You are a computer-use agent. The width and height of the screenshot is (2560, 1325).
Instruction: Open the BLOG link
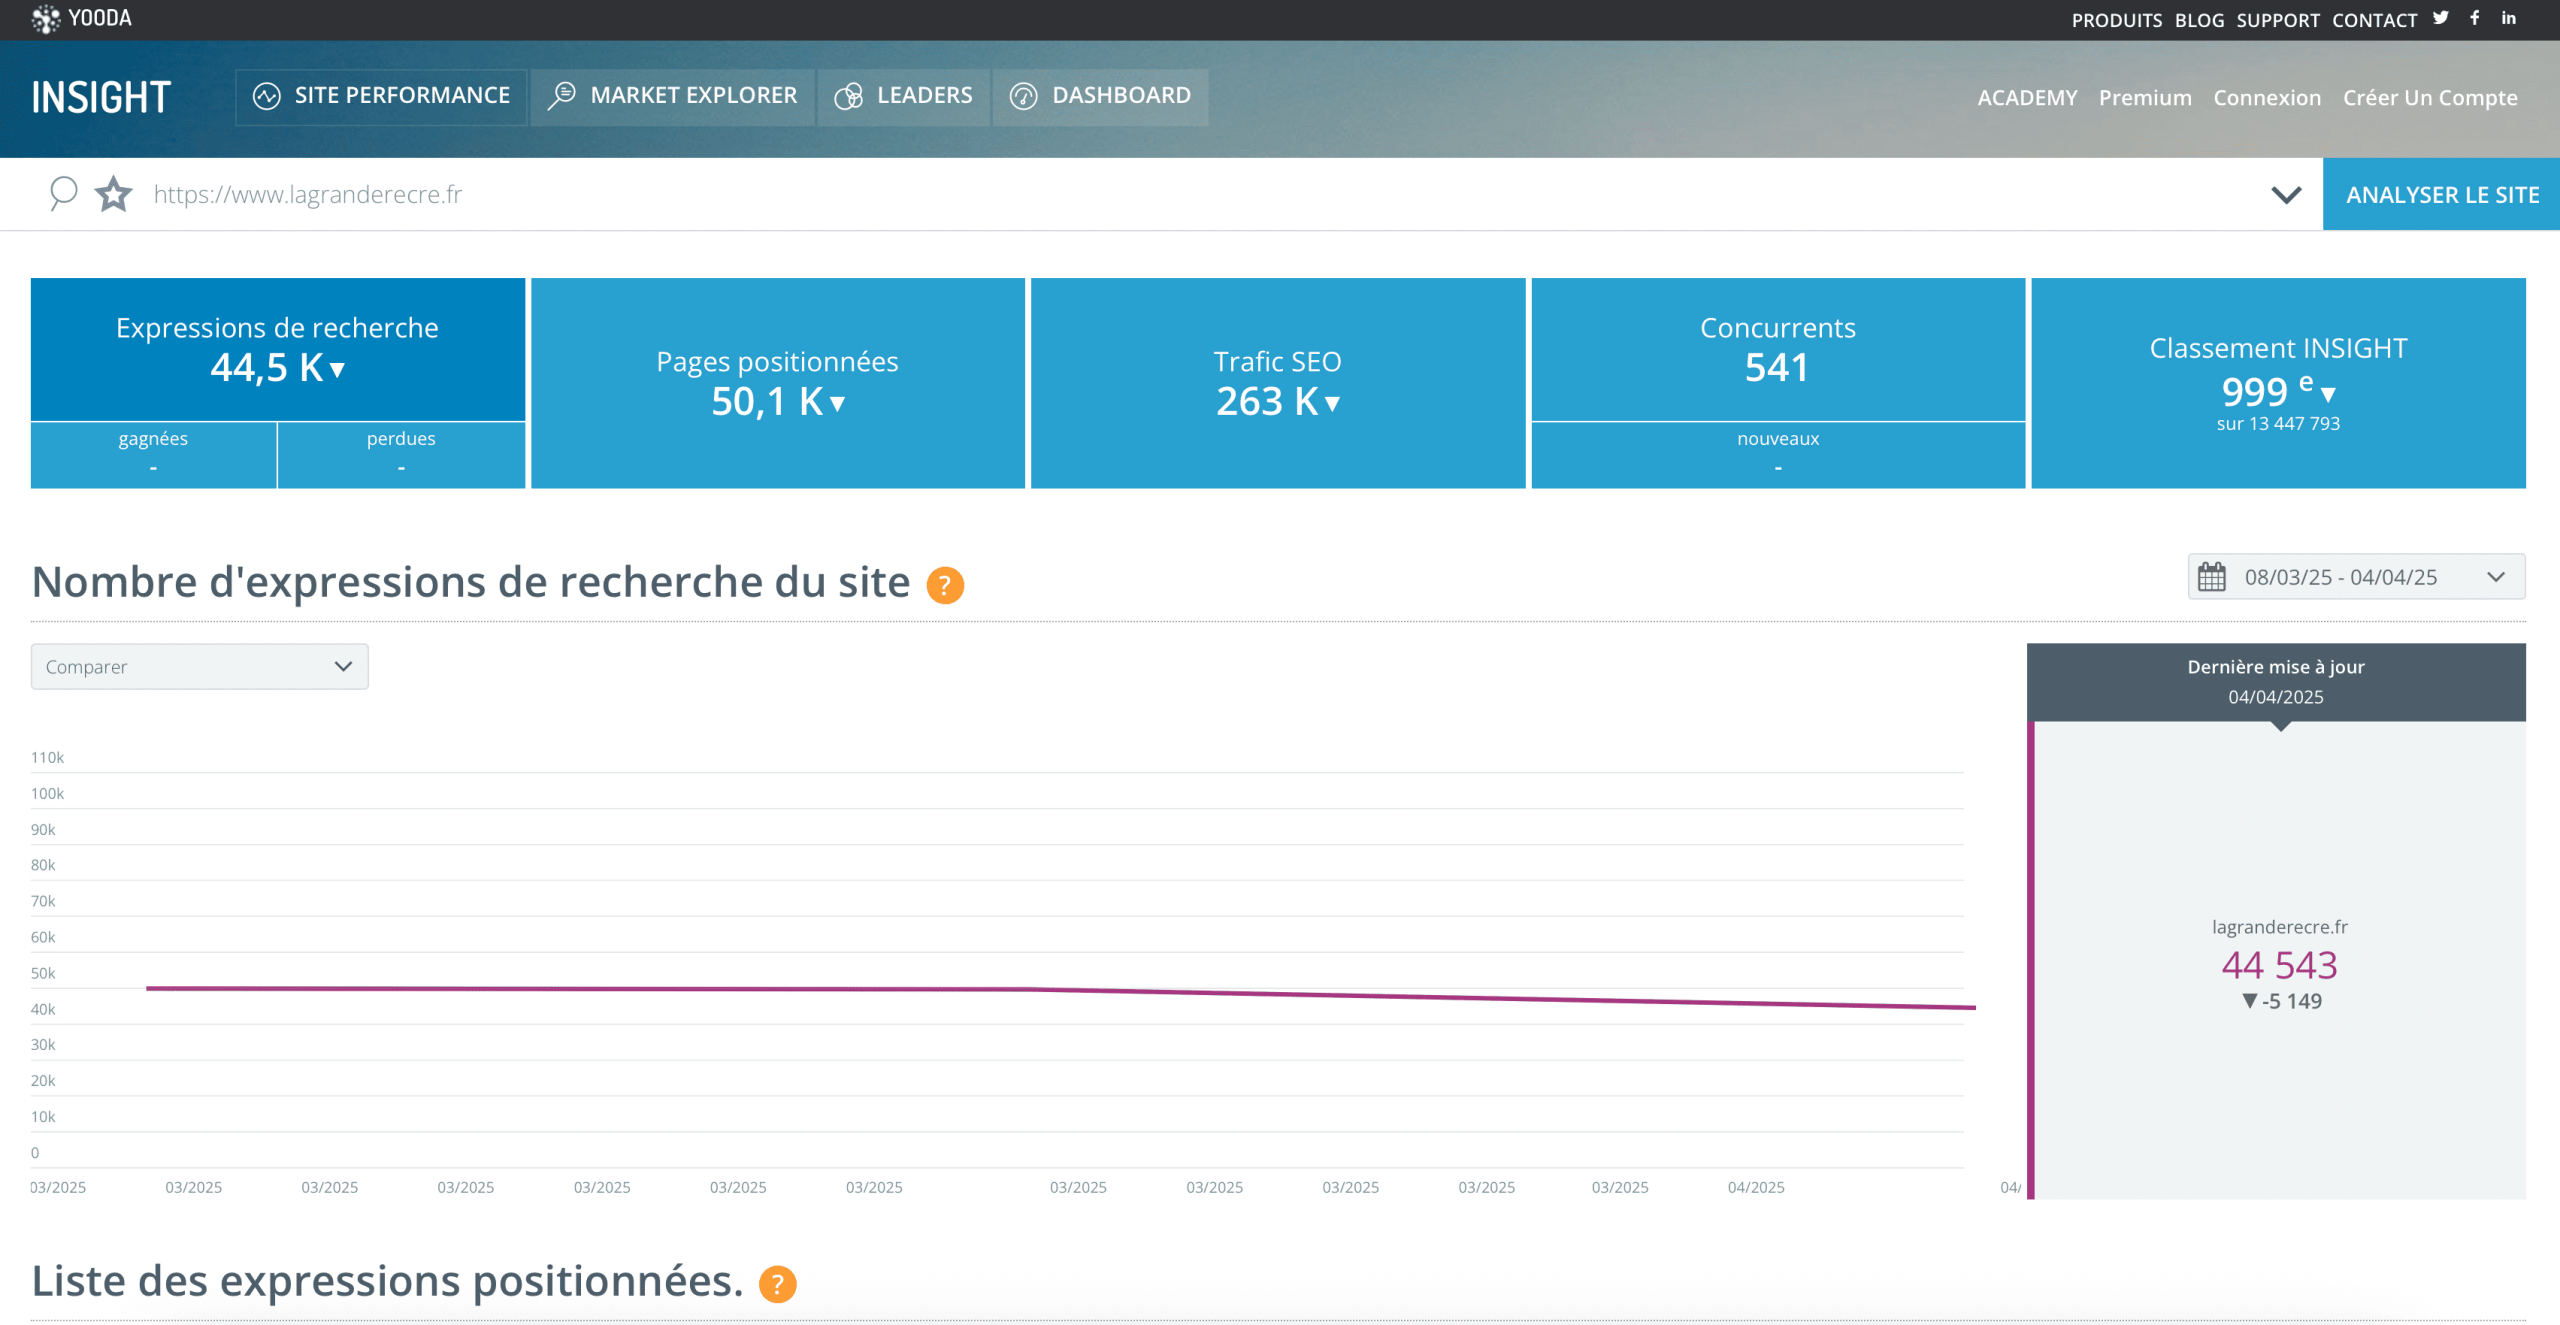(2199, 20)
